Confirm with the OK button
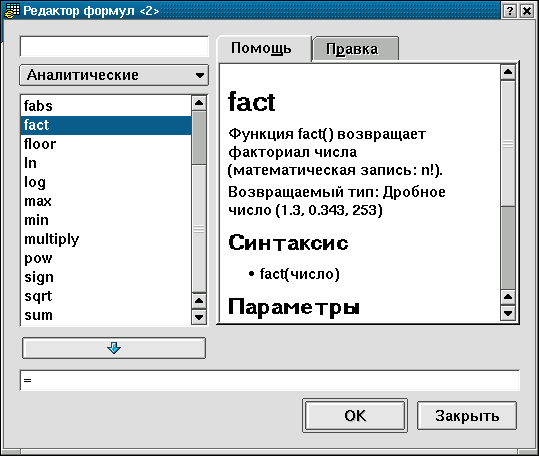 click(x=355, y=416)
